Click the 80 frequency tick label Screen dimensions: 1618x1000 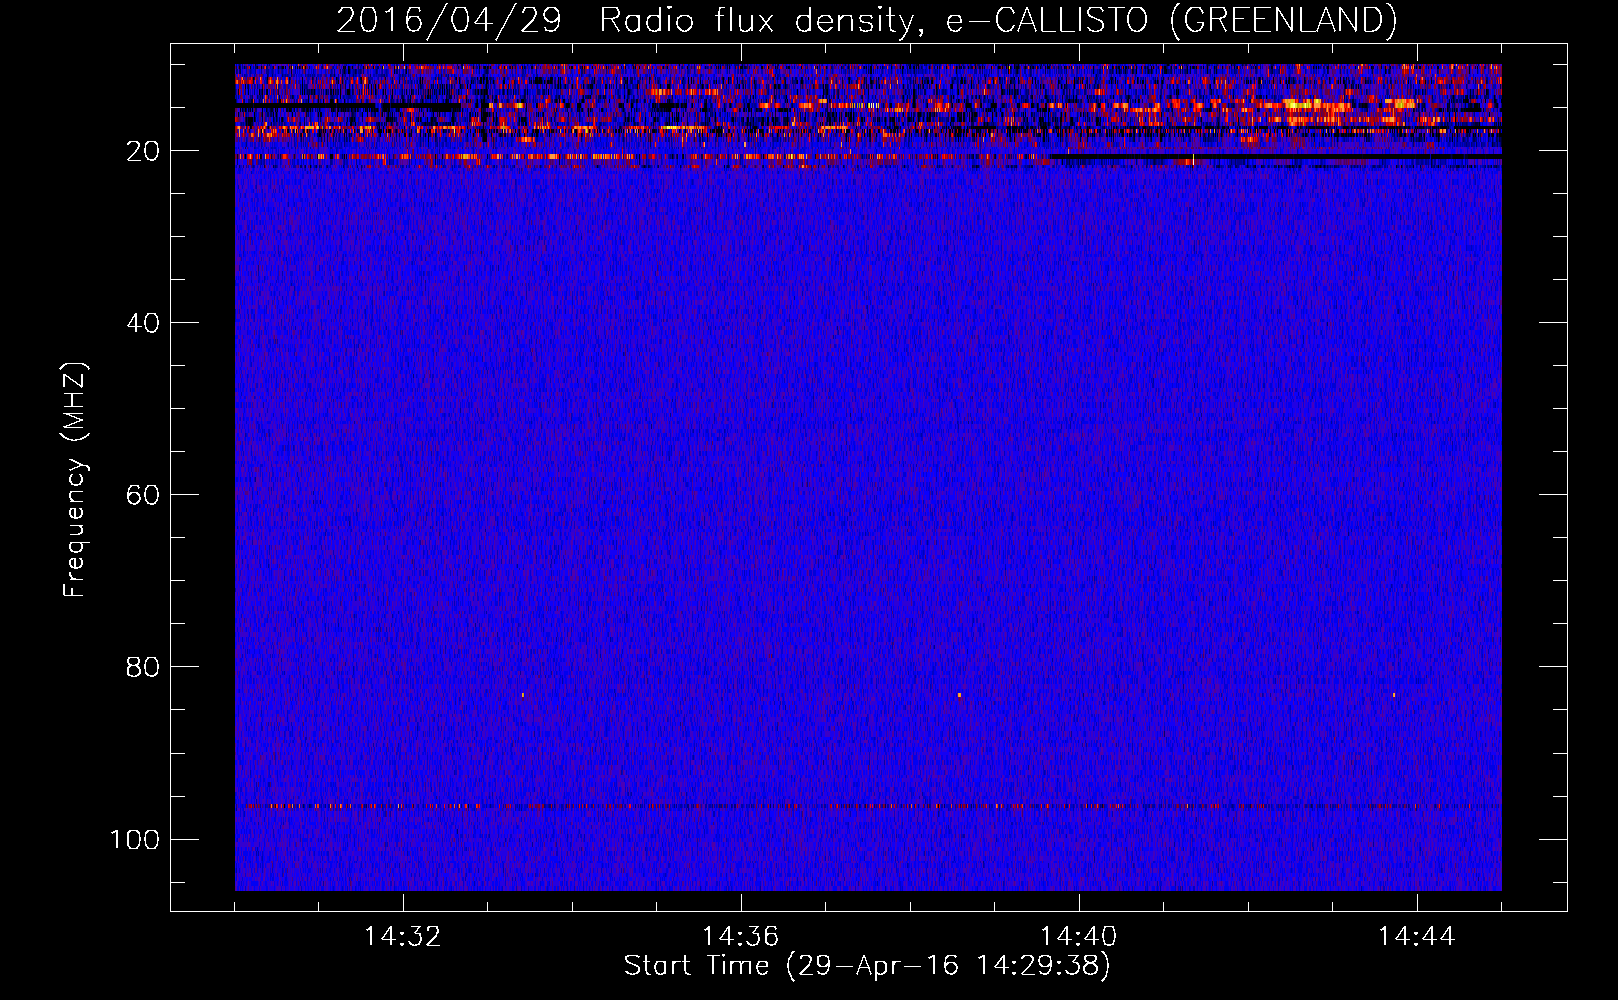tap(143, 667)
